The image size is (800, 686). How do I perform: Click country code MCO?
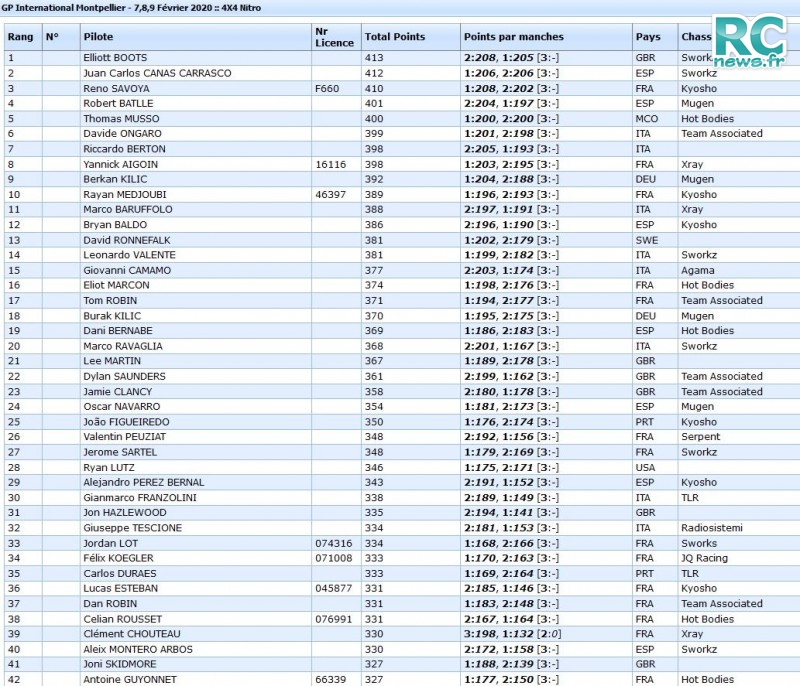point(647,118)
